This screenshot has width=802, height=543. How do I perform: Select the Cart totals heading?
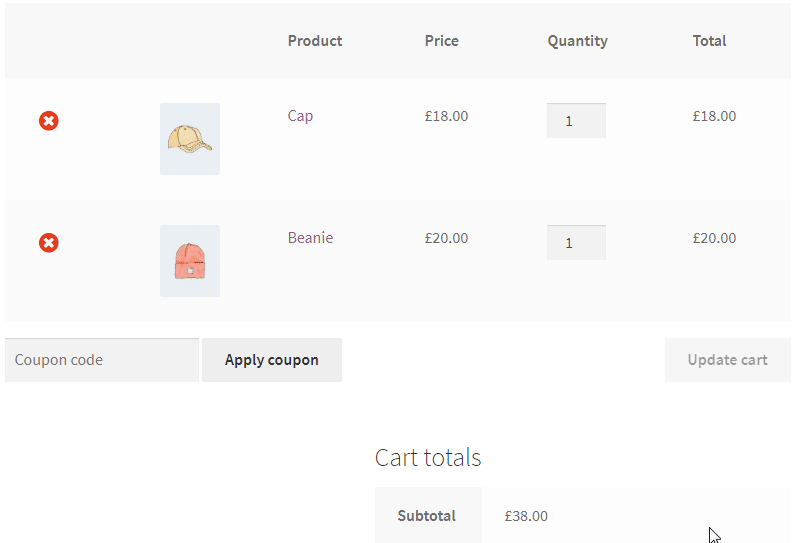pyautogui.click(x=428, y=458)
